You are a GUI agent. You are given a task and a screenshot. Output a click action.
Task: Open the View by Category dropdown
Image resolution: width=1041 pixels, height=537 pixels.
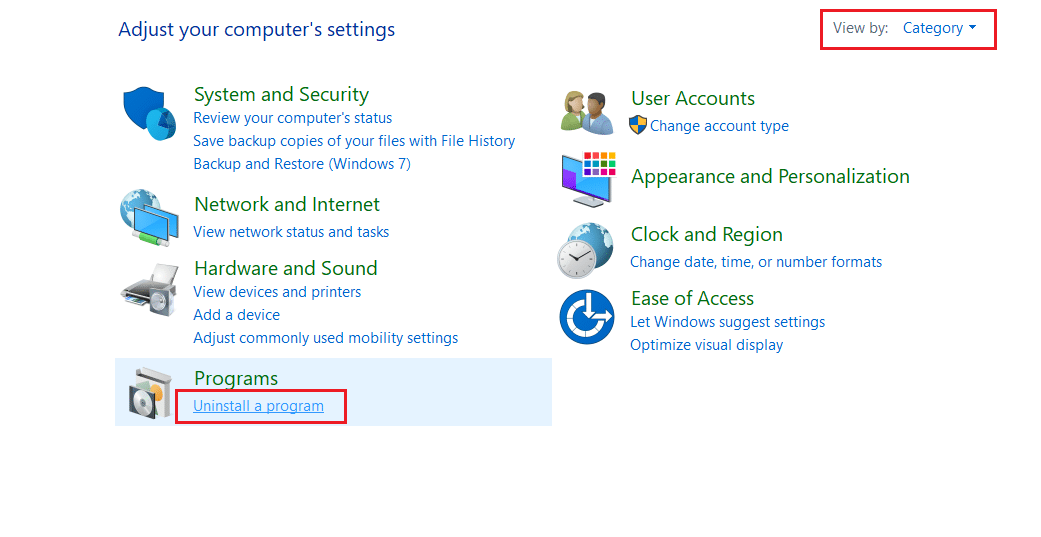[939, 28]
